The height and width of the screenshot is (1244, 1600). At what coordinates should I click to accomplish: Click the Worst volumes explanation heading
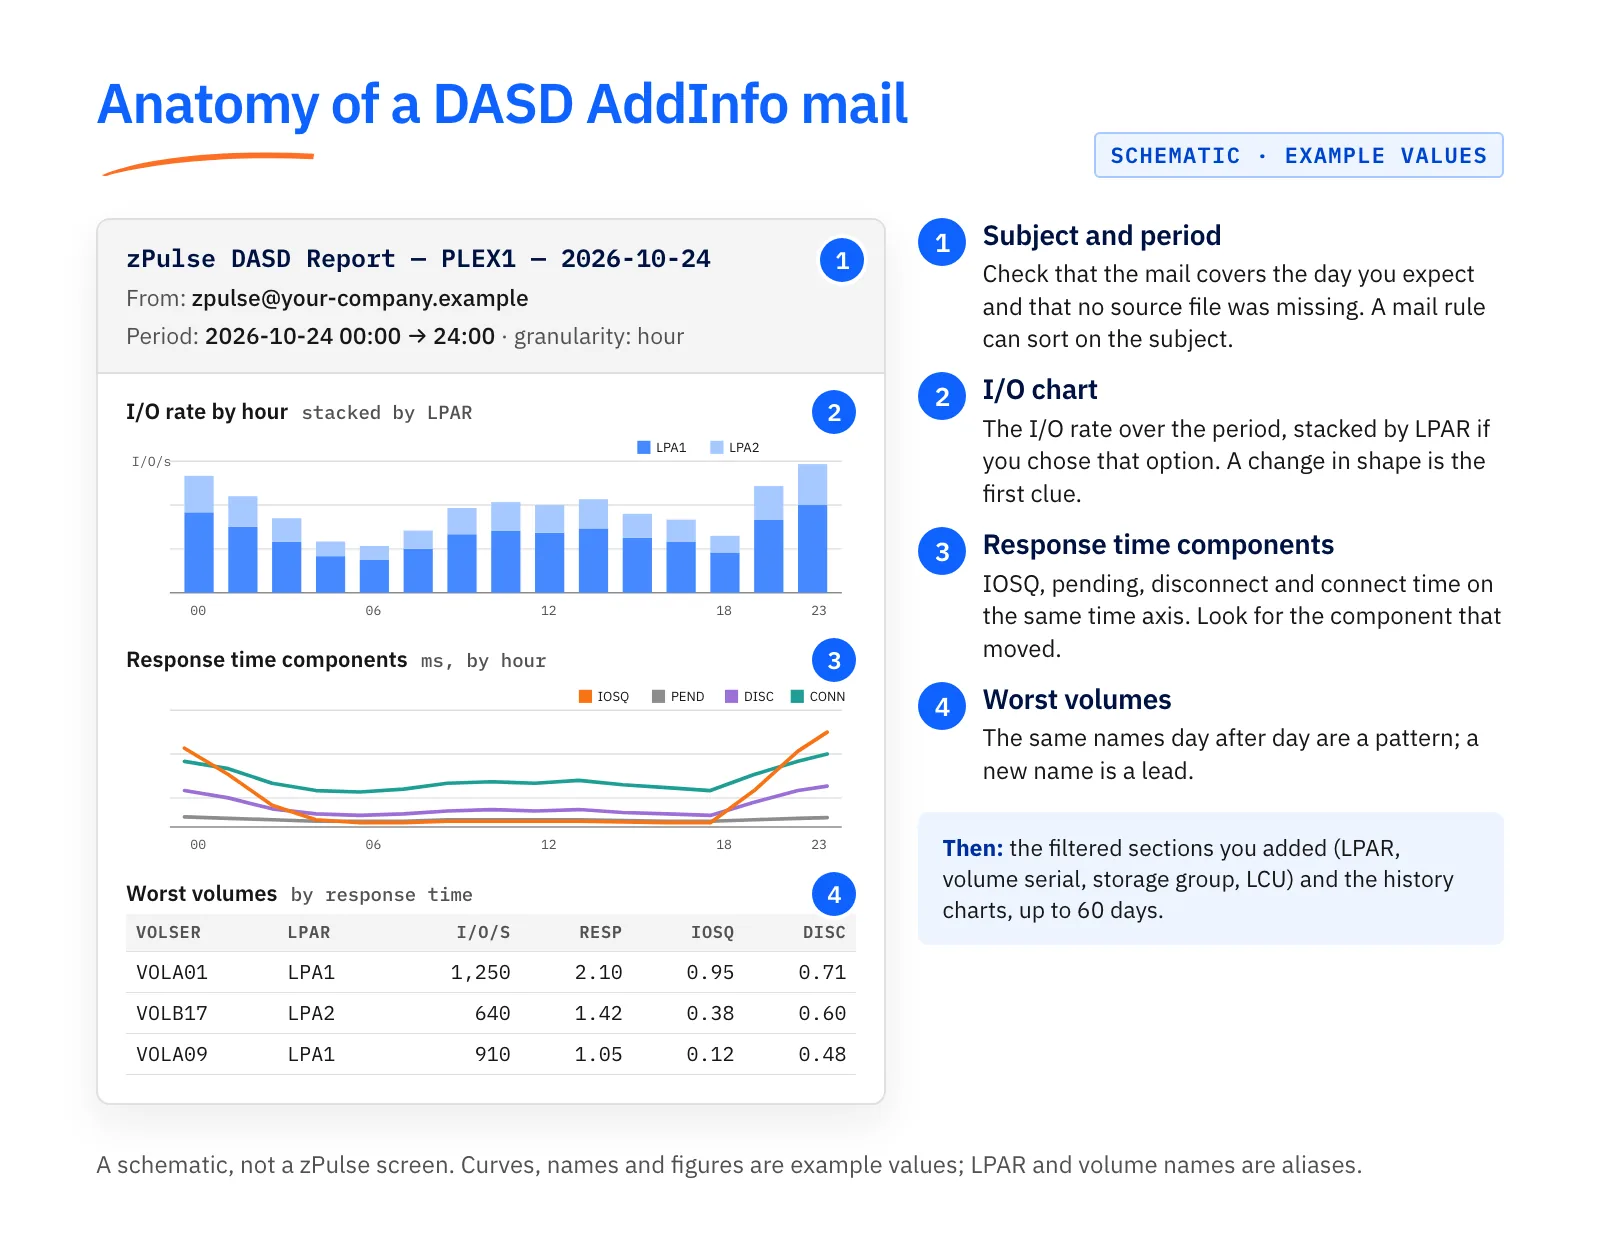tap(1077, 700)
